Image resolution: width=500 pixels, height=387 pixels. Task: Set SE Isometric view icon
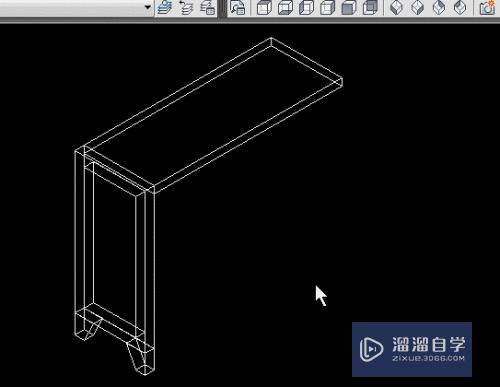click(417, 8)
